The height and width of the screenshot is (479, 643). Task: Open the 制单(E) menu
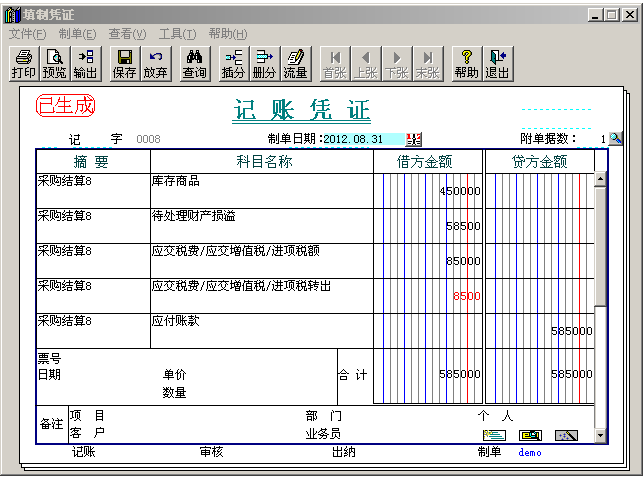pyautogui.click(x=77, y=34)
